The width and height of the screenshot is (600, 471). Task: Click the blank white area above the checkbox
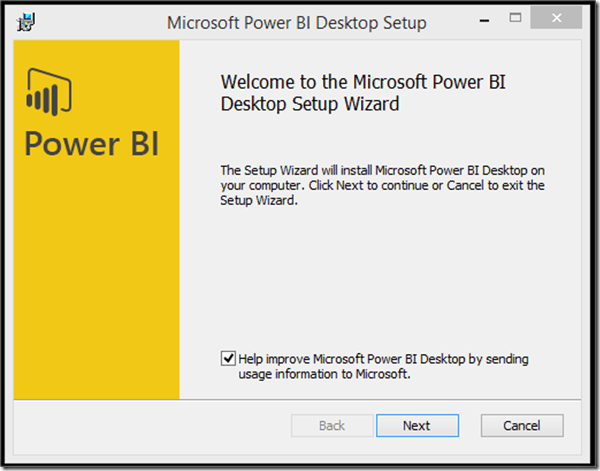[x=380, y=280]
